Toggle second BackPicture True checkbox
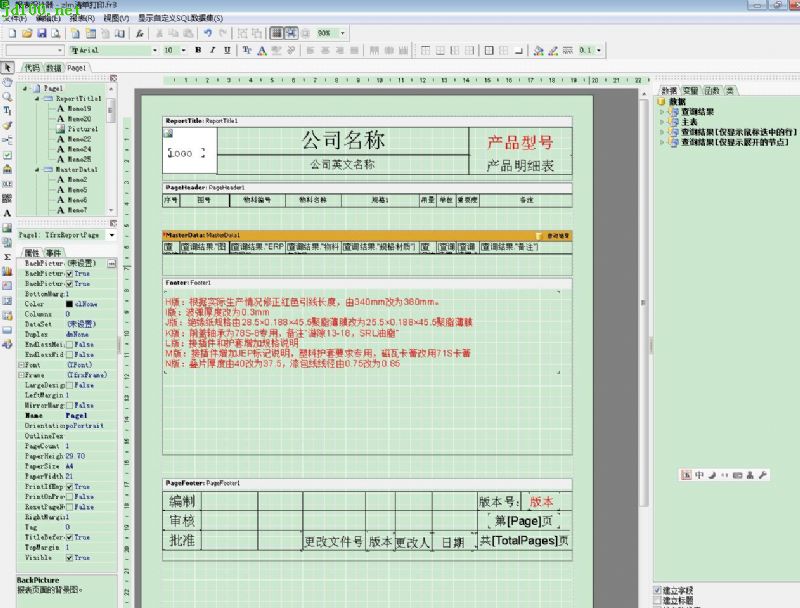The width and height of the screenshot is (800, 608). pos(69,284)
